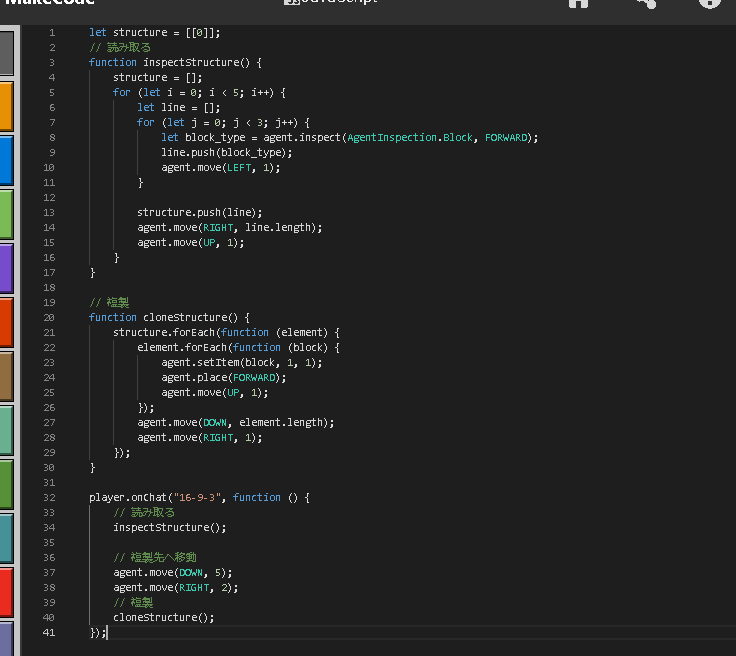The image size is (736, 656).
Task: Click the cloneStructure function declaration name
Action: click(x=185, y=317)
